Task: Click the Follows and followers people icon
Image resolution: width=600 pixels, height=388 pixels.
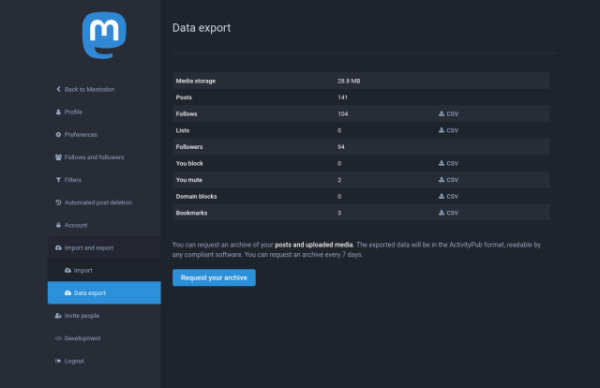Action: pos(58,157)
